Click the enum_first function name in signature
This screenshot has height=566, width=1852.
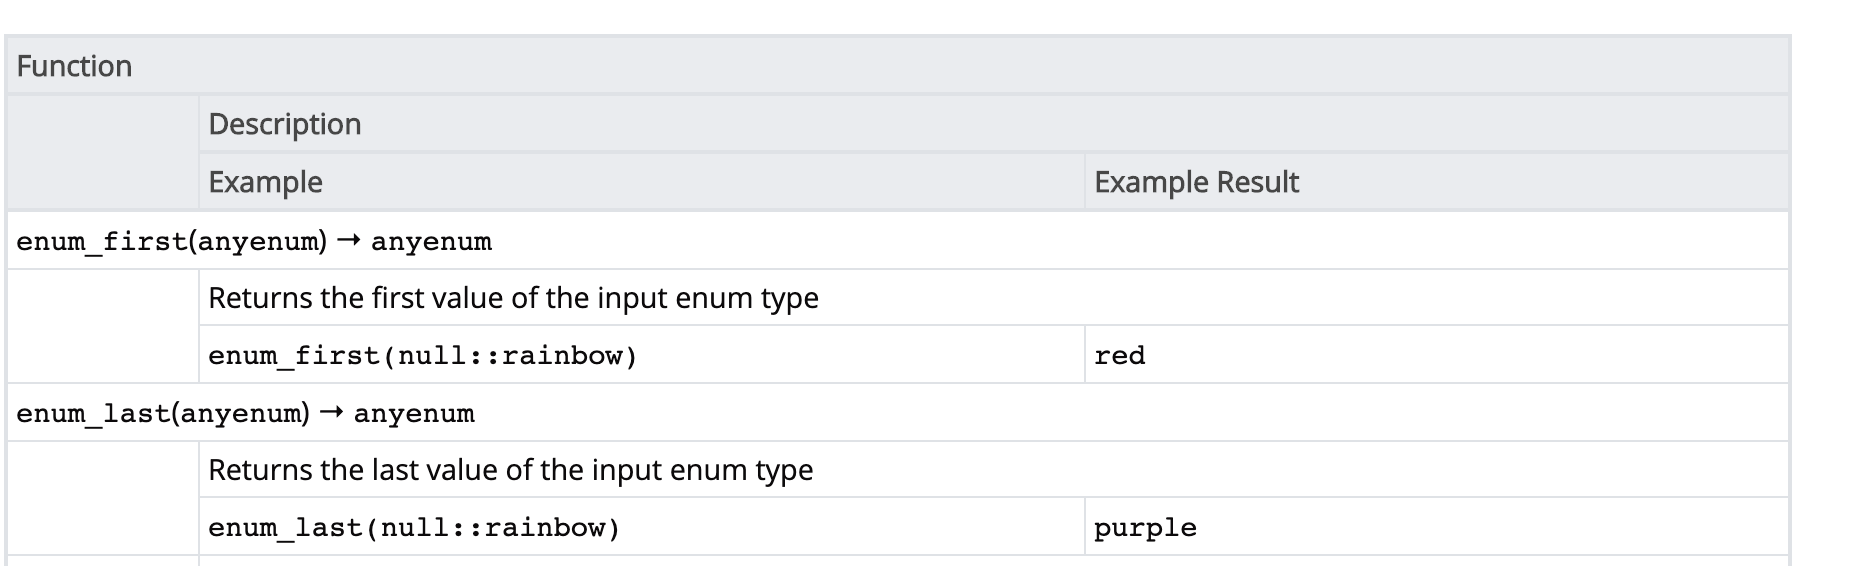click(x=102, y=241)
